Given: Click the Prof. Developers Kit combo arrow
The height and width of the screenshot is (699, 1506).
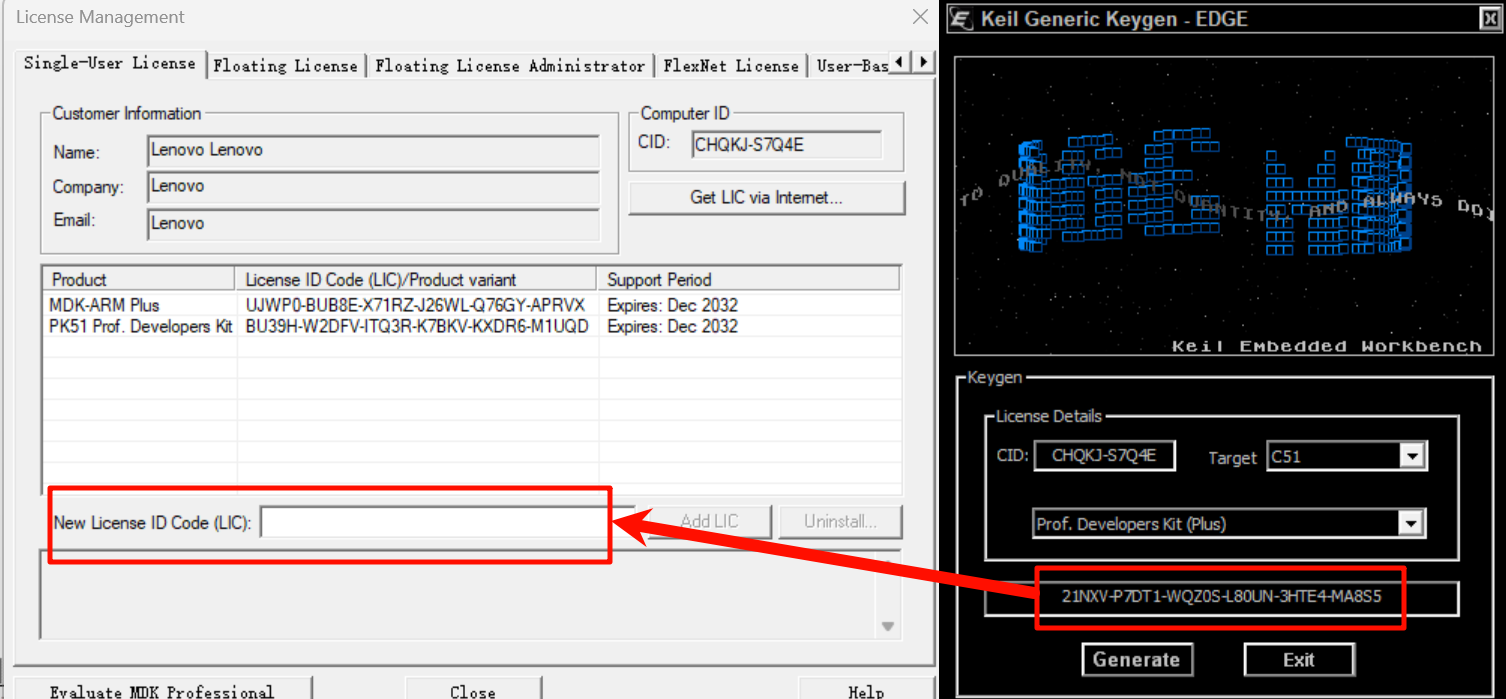Looking at the screenshot, I should pos(1411,523).
